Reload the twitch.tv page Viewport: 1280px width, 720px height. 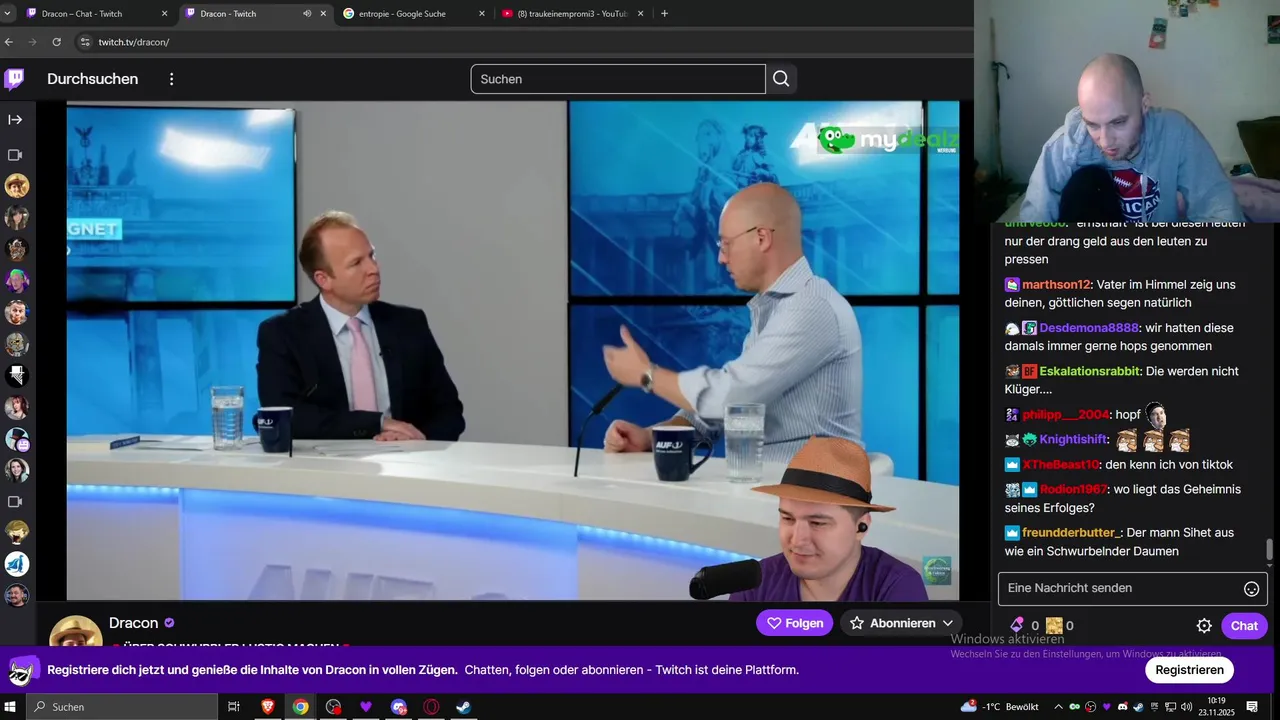coord(56,42)
